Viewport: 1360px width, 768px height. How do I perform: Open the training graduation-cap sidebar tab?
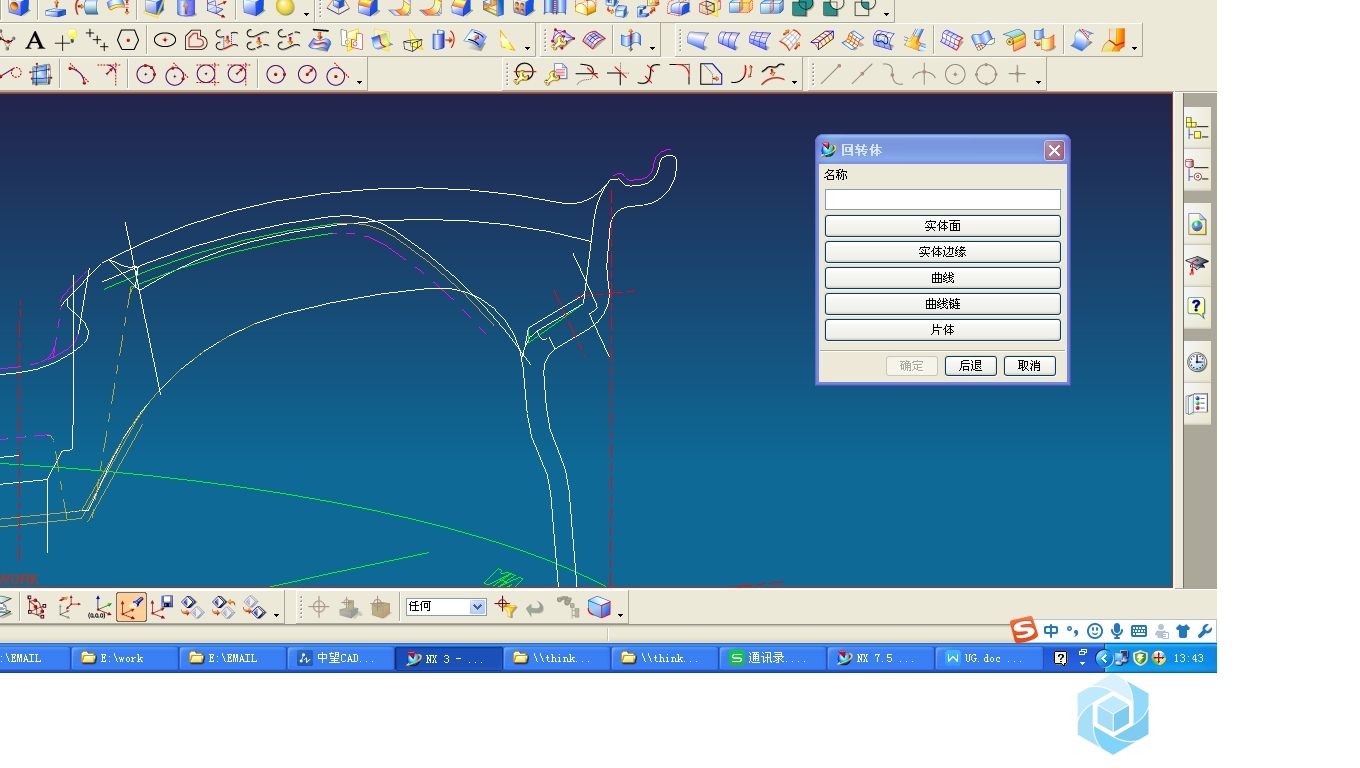point(1197,266)
